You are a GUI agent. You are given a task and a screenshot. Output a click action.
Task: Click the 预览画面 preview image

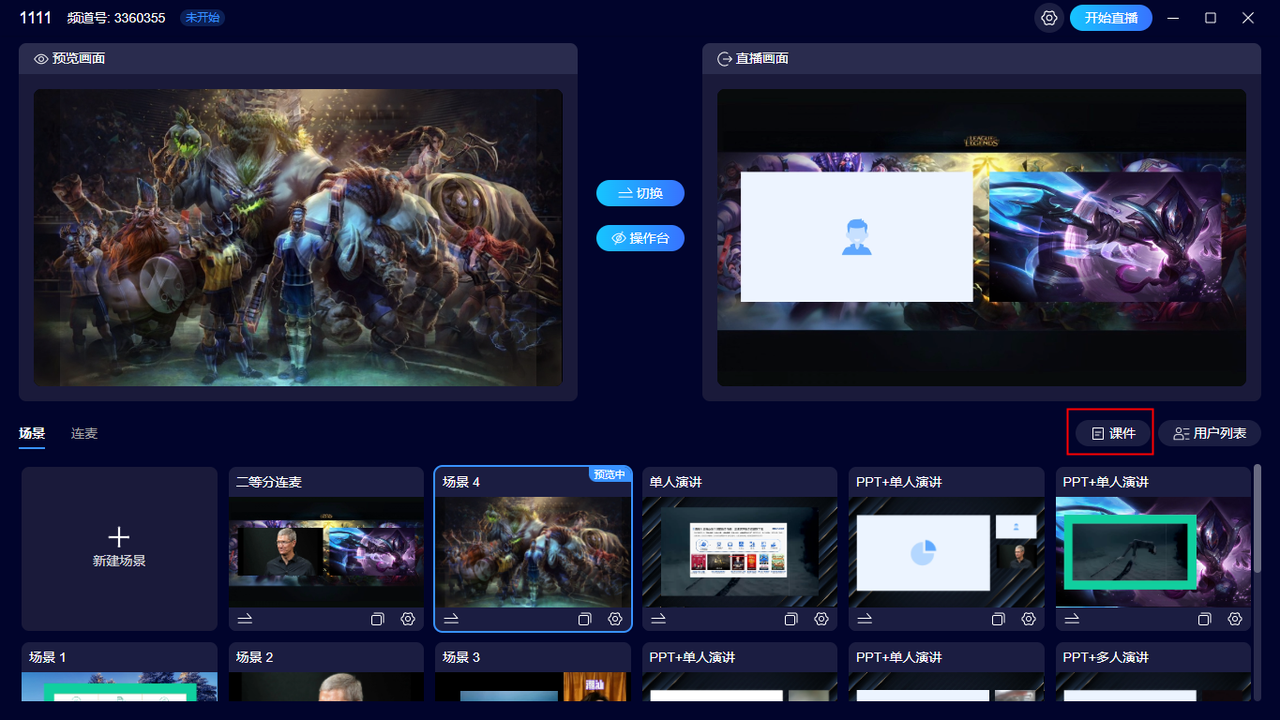tap(298, 237)
